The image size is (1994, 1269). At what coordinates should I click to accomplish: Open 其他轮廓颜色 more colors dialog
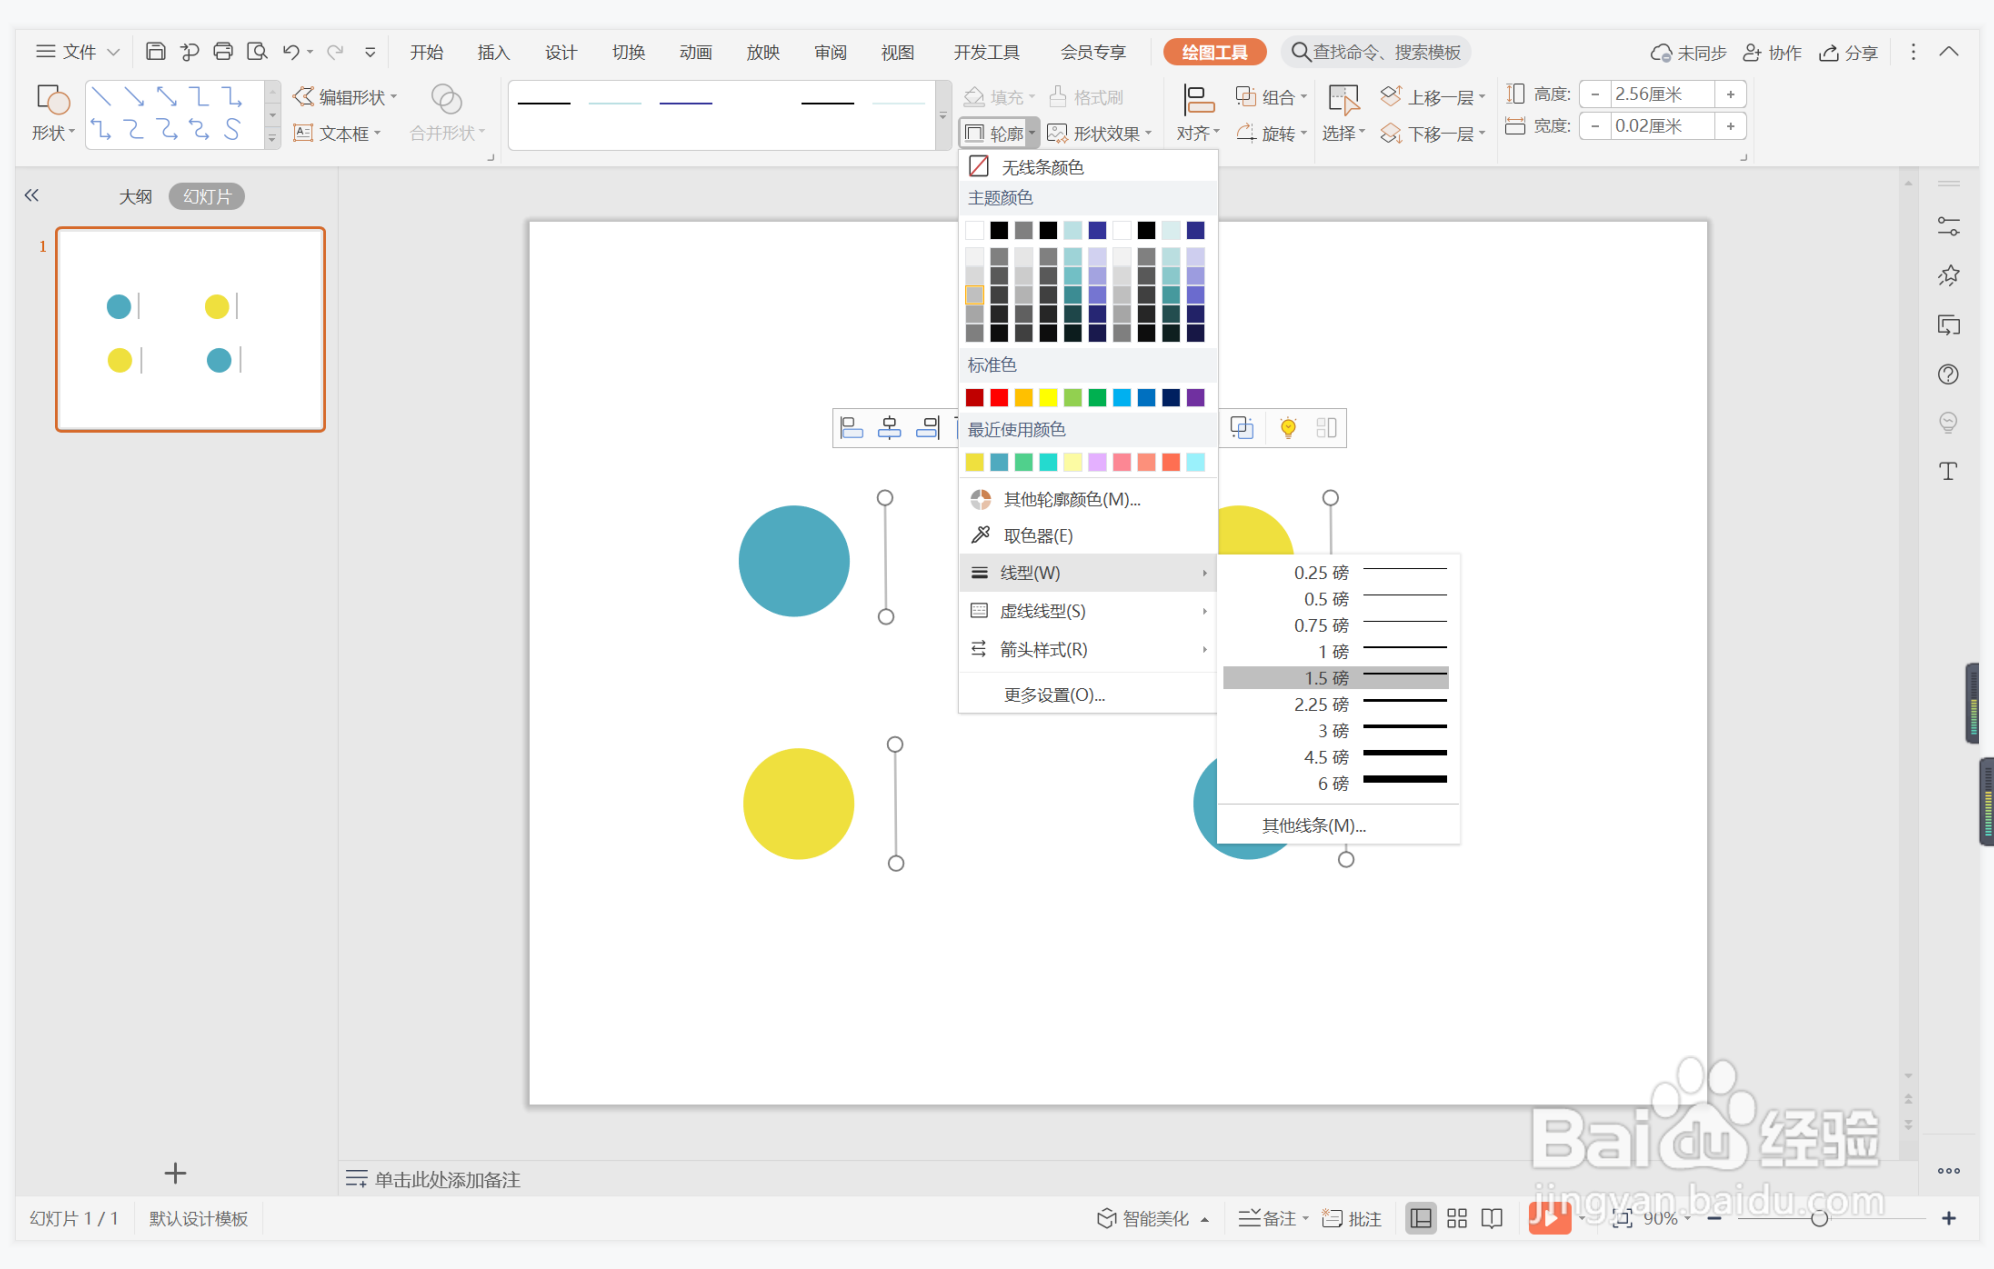(x=1087, y=499)
